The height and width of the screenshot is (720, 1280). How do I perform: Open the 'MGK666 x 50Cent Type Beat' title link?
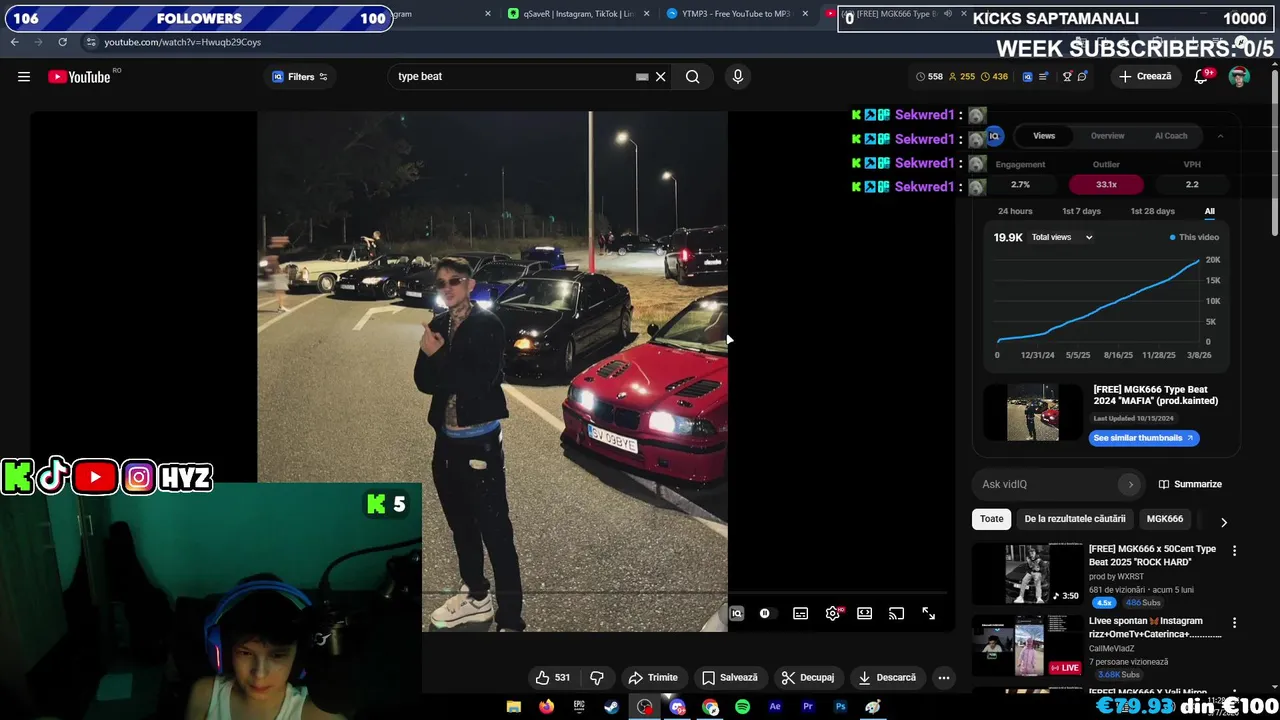[x=1152, y=555]
